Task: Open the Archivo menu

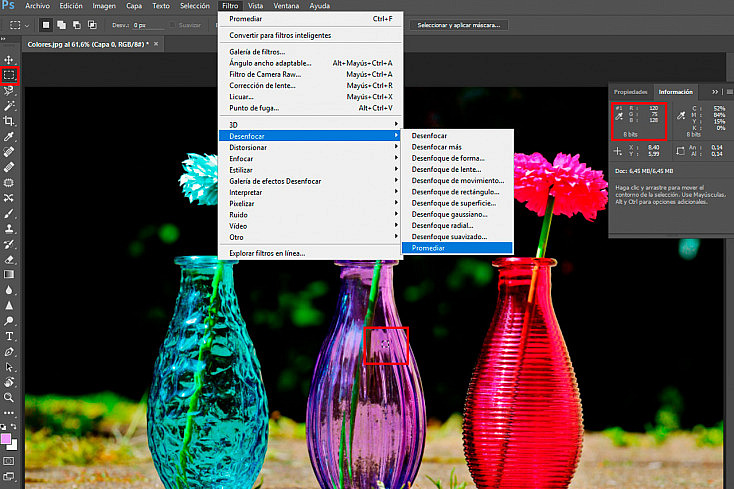Action: [37, 6]
